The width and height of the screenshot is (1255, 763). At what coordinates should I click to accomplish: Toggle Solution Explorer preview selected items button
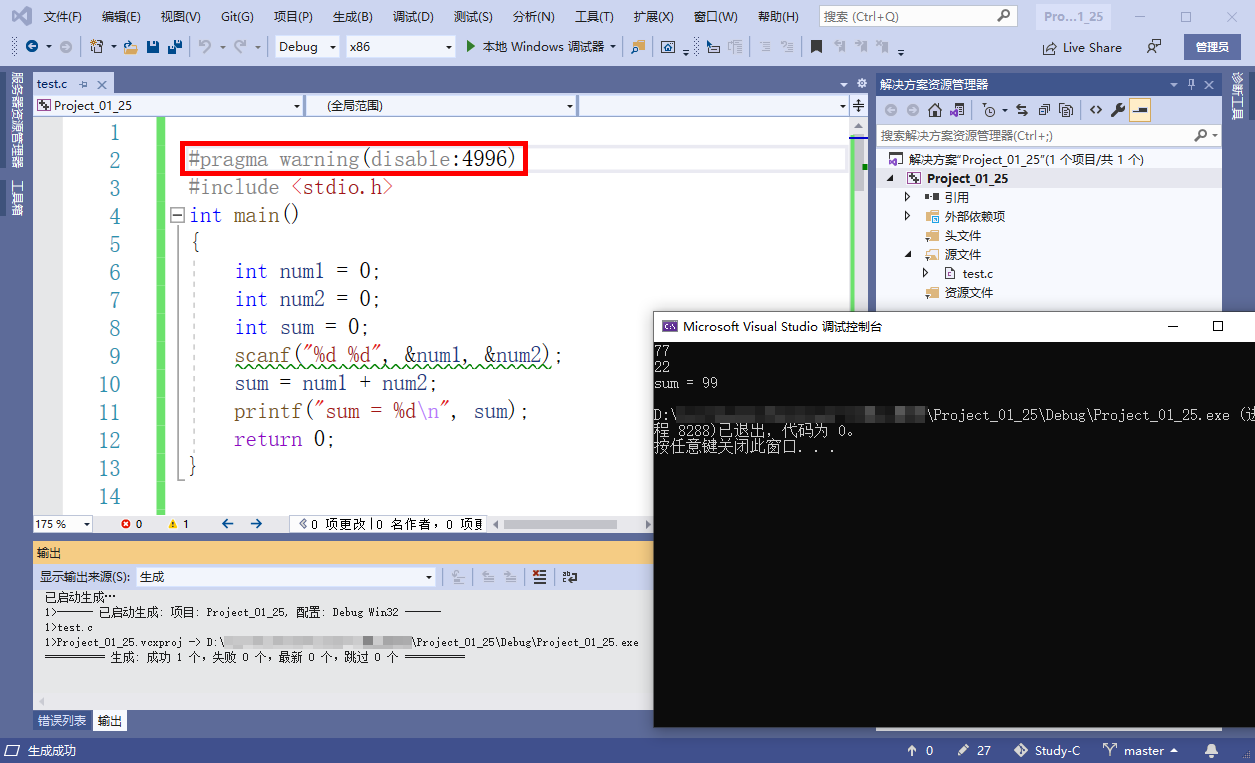coord(1140,110)
